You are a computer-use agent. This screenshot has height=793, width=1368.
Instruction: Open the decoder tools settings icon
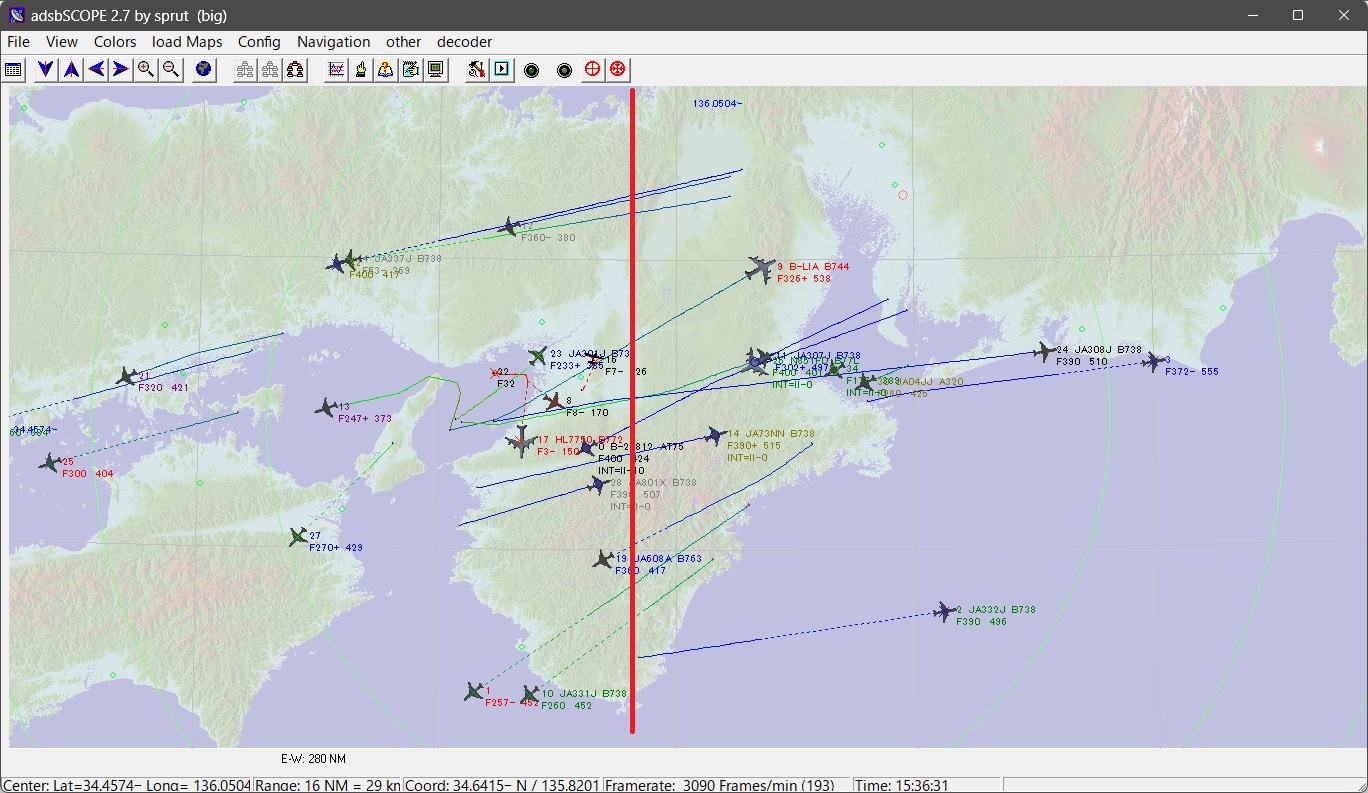coord(477,69)
